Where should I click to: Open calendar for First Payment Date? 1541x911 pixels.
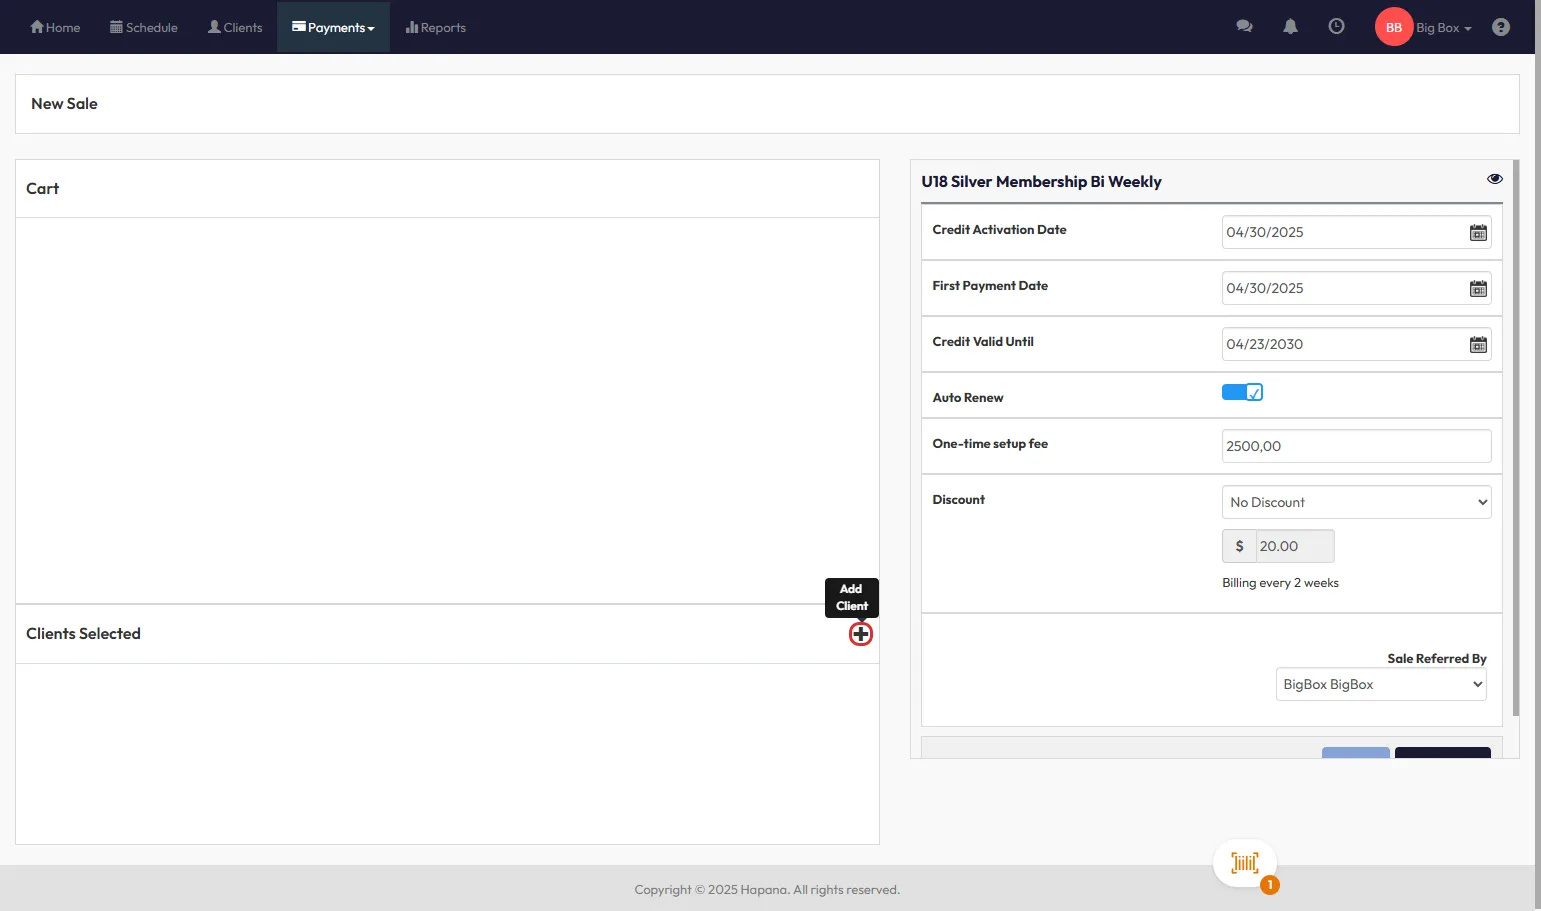pyautogui.click(x=1478, y=289)
